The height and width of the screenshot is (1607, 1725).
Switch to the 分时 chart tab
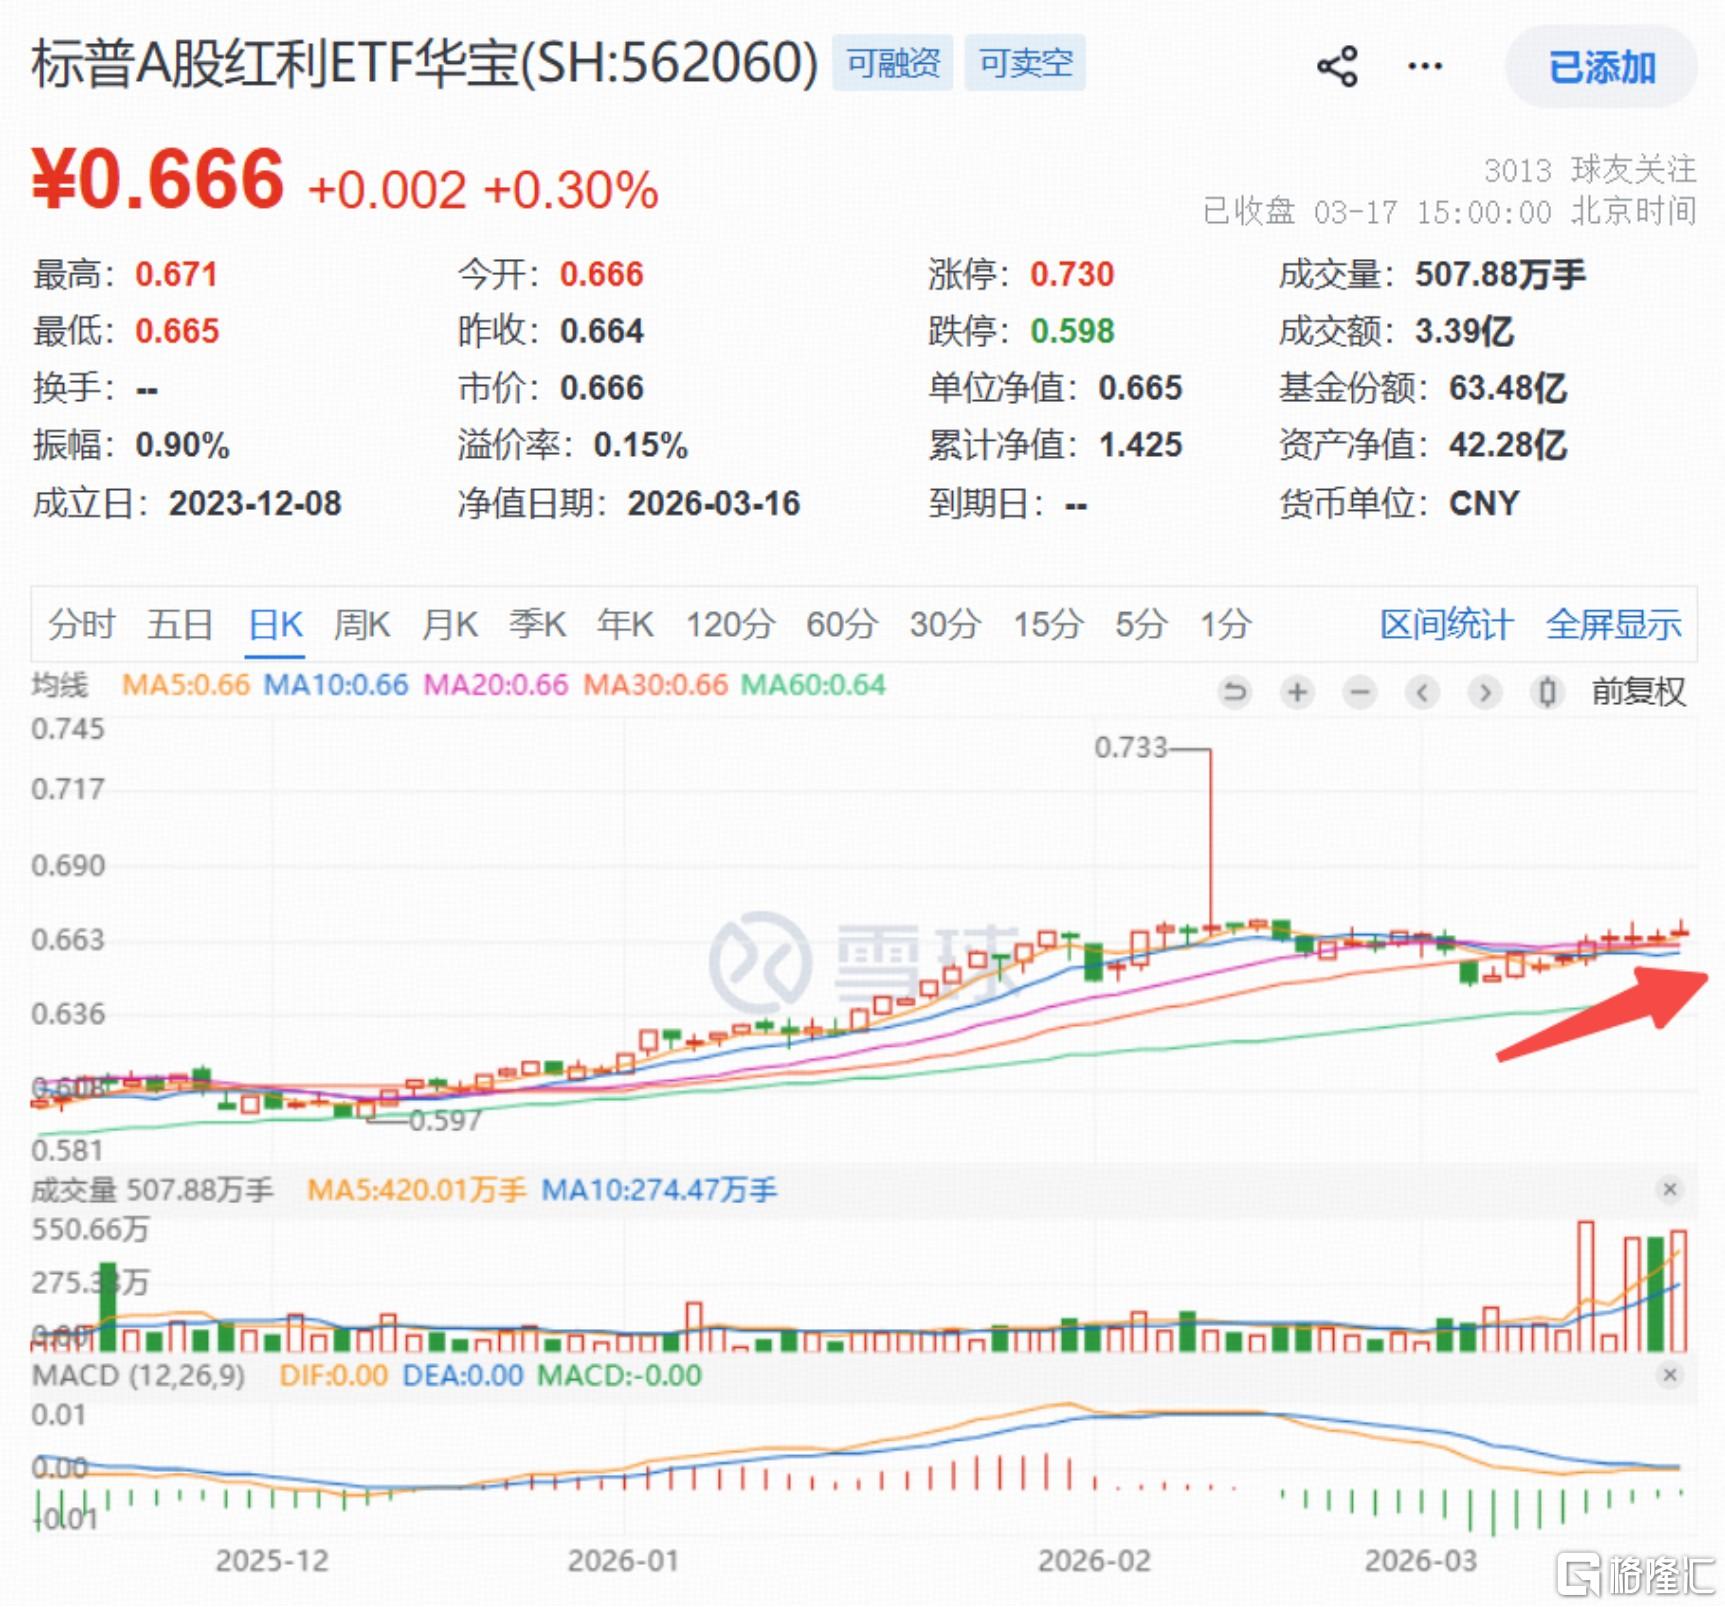[82, 624]
